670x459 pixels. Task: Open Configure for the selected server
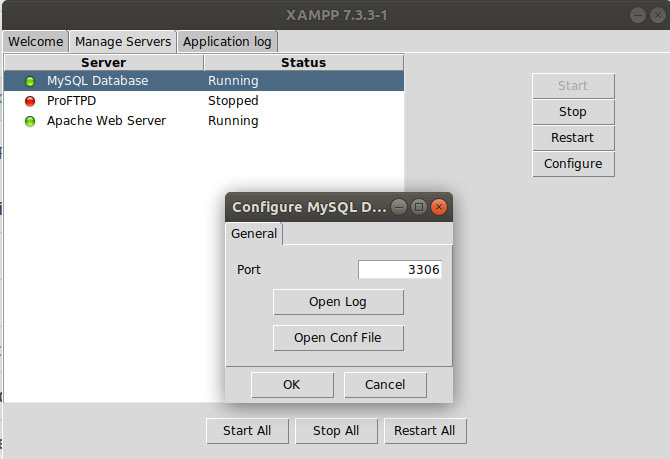pyautogui.click(x=573, y=164)
